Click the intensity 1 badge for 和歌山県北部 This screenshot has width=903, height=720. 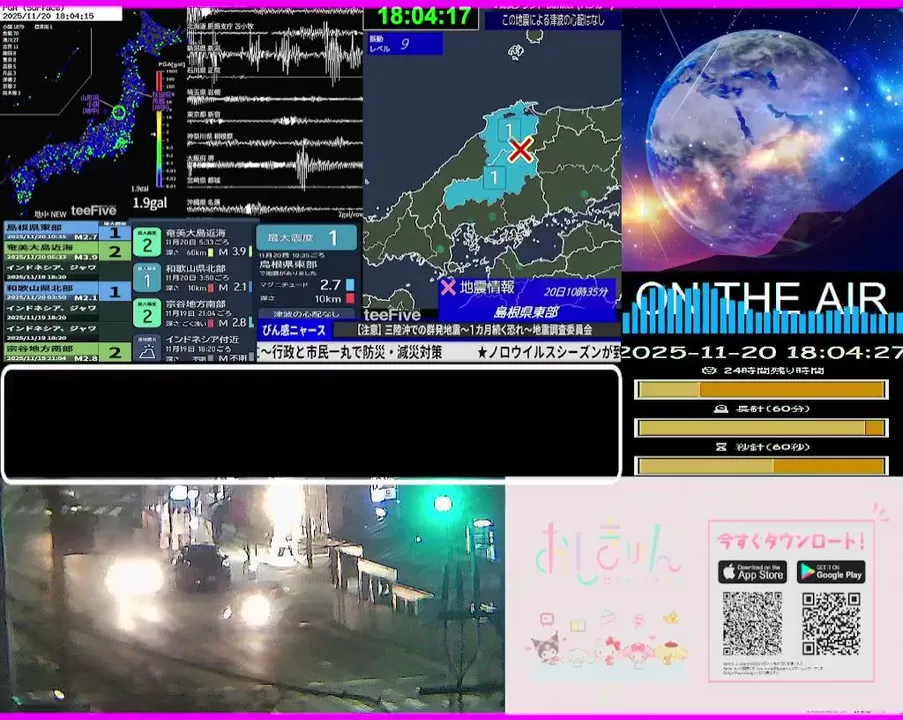click(147, 278)
